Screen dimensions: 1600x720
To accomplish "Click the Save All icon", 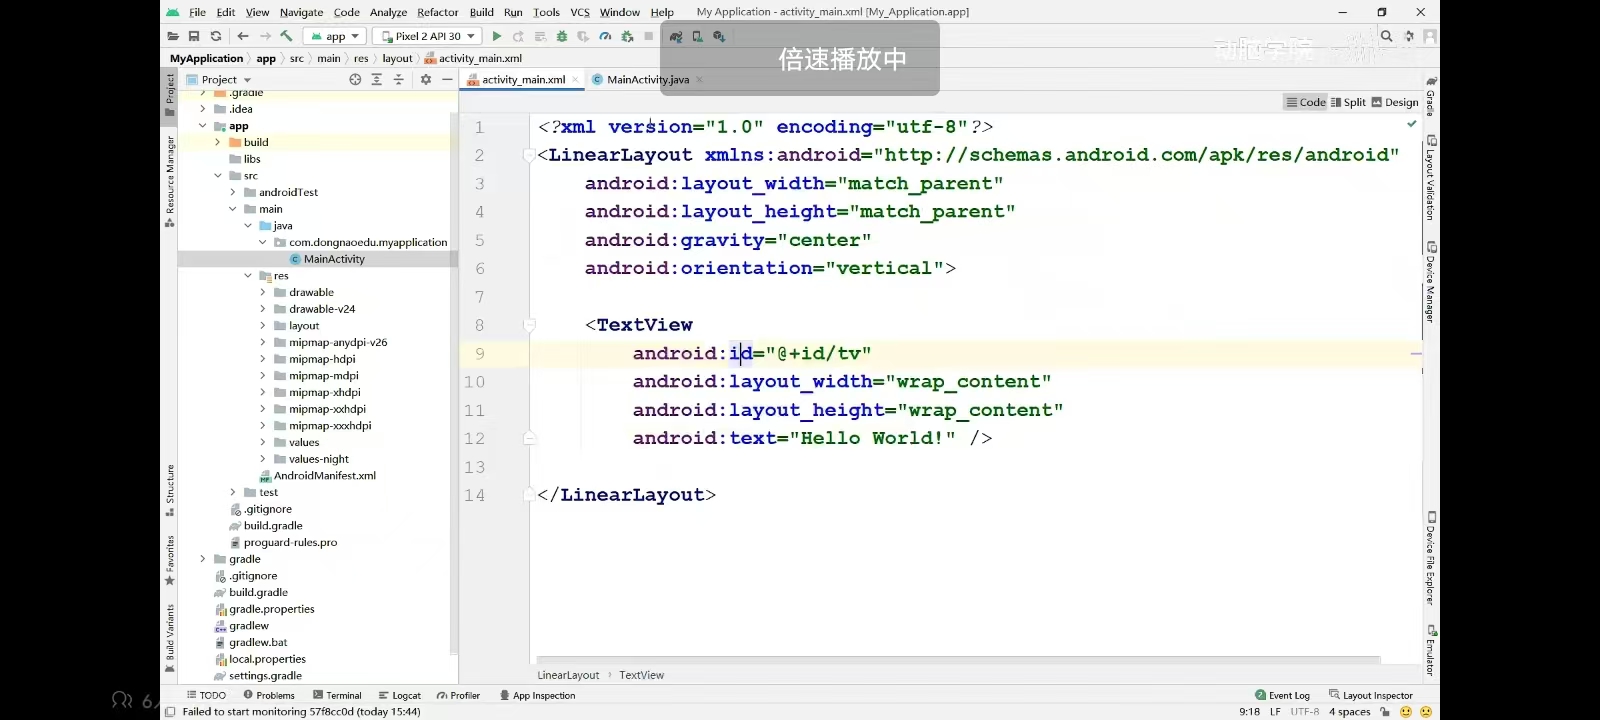I will (194, 36).
